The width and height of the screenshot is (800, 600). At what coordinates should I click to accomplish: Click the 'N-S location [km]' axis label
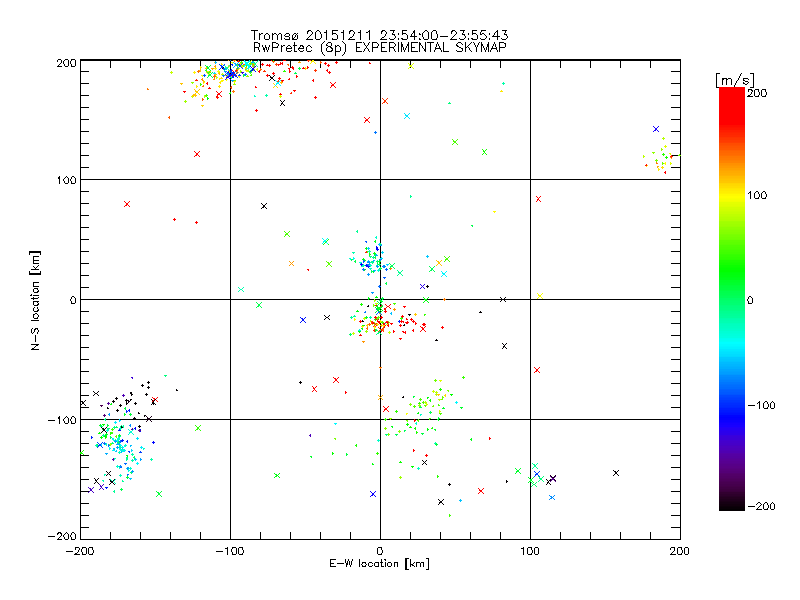[x=35, y=300]
